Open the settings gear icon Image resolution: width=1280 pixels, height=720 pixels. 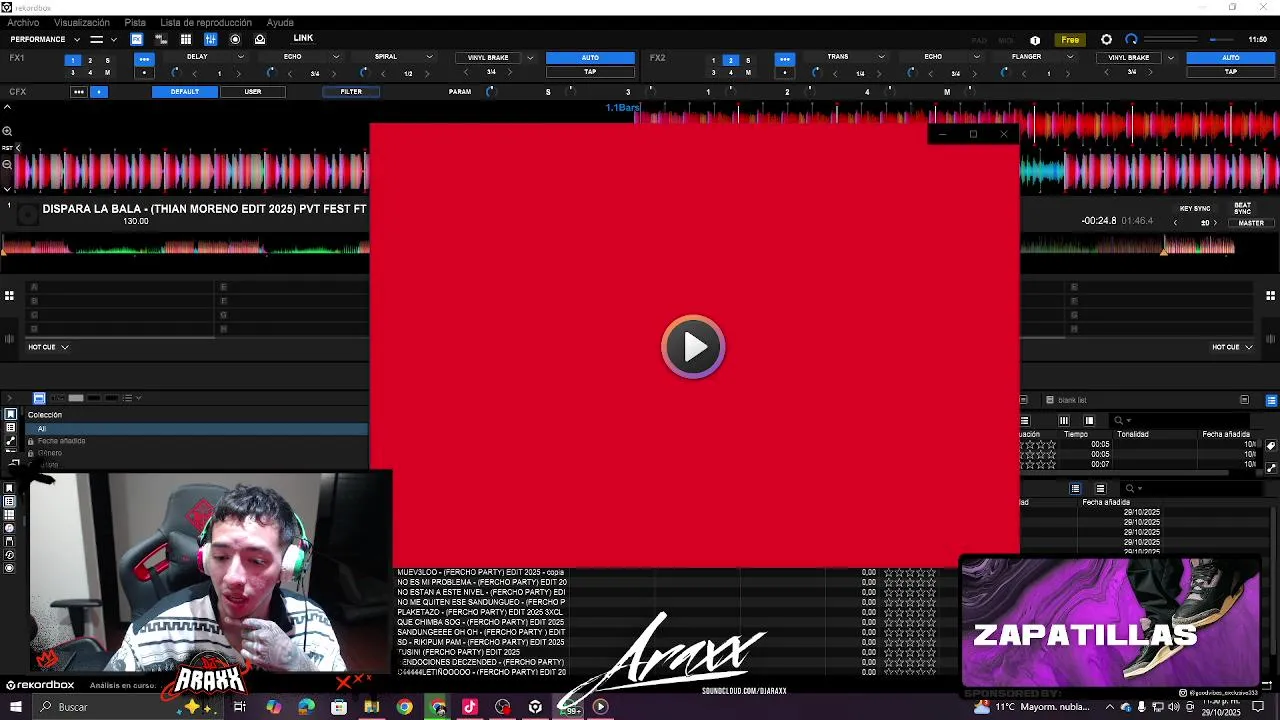[1106, 40]
